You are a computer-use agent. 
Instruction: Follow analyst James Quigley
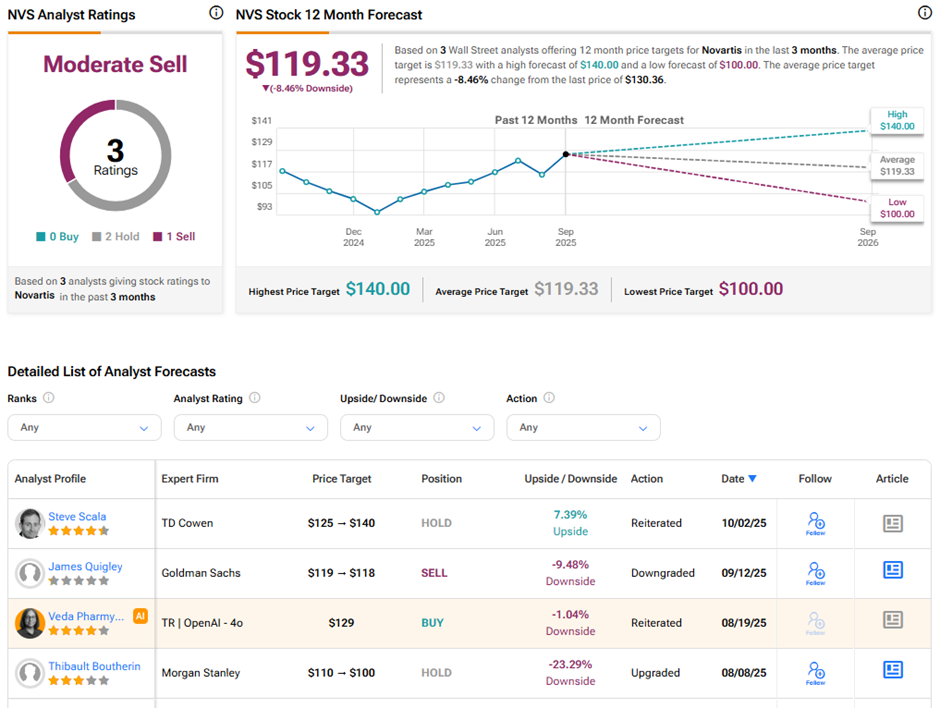click(815, 573)
